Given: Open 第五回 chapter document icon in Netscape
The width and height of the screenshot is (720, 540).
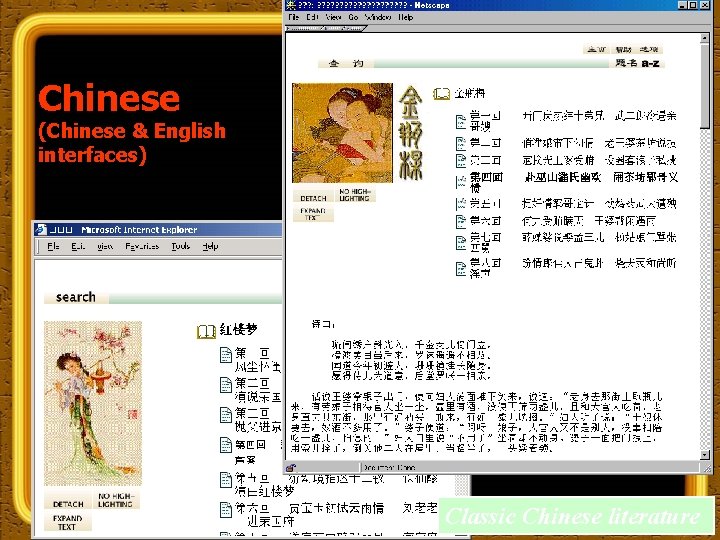Looking at the screenshot, I should [461, 204].
